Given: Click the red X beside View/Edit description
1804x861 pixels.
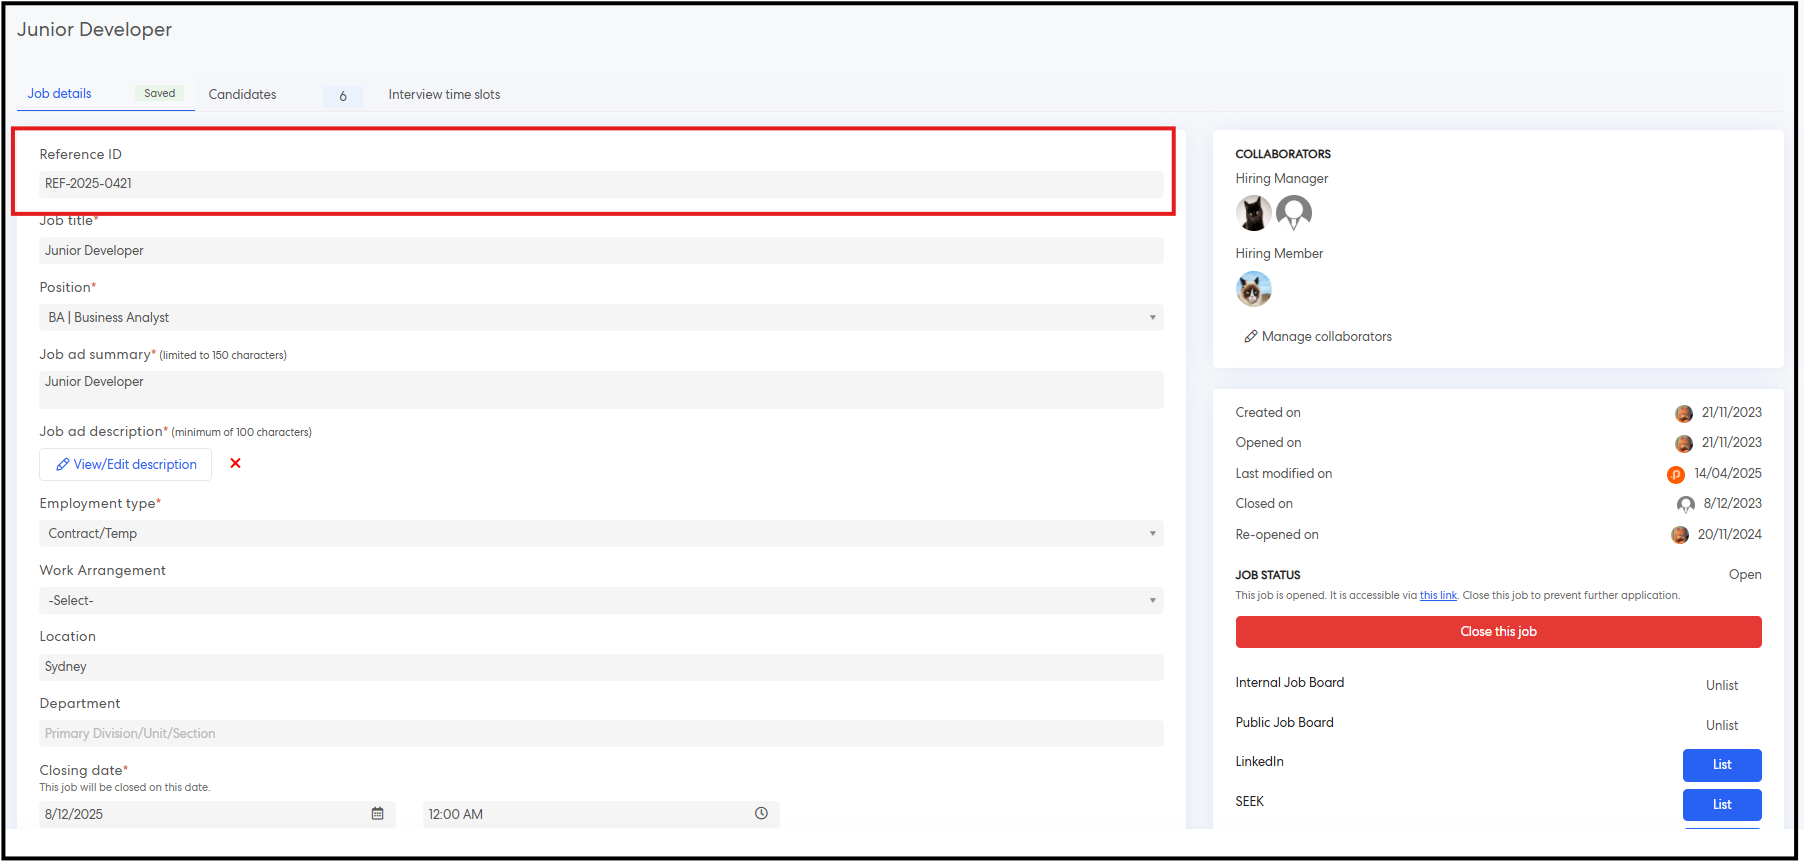Looking at the screenshot, I should tap(235, 463).
